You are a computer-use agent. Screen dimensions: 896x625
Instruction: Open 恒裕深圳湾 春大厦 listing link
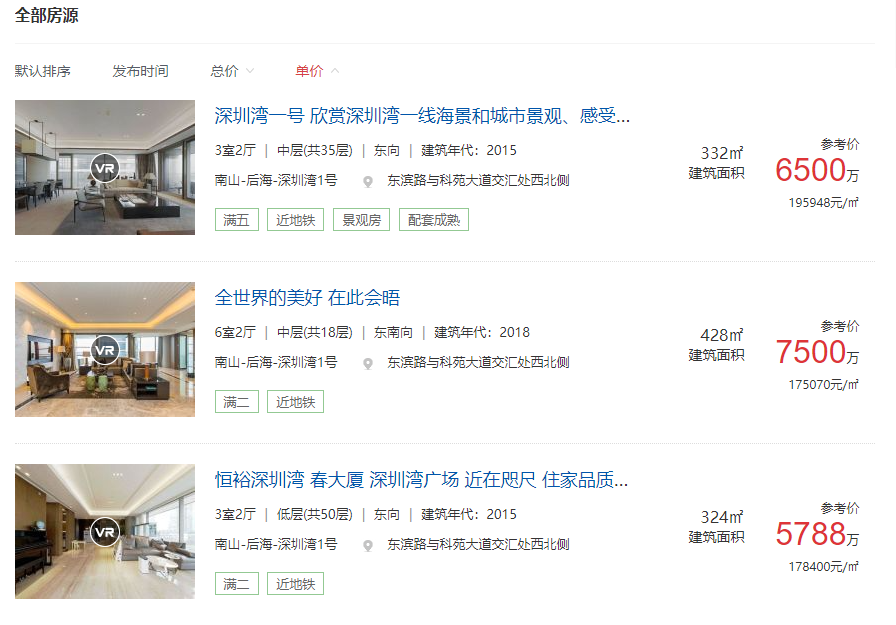click(422, 480)
